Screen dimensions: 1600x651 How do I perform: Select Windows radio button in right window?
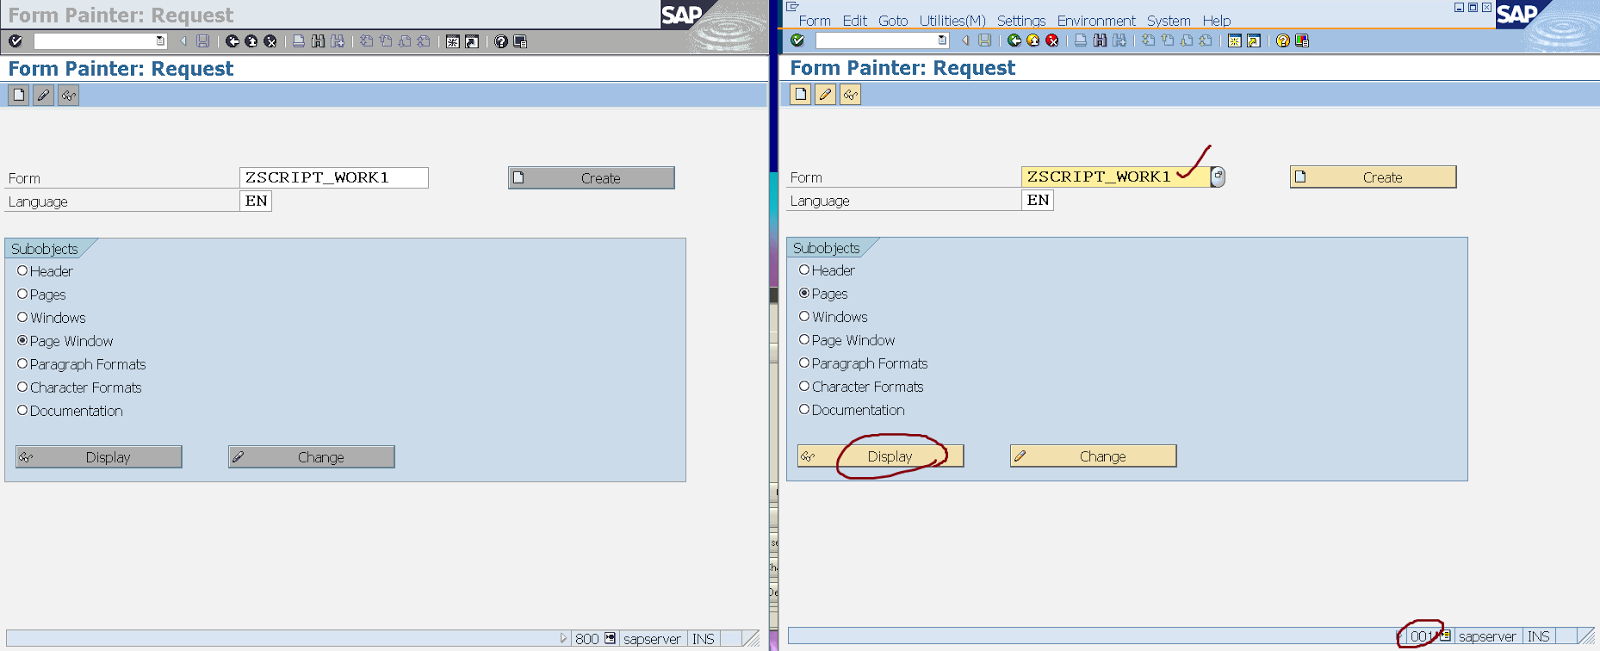point(804,316)
